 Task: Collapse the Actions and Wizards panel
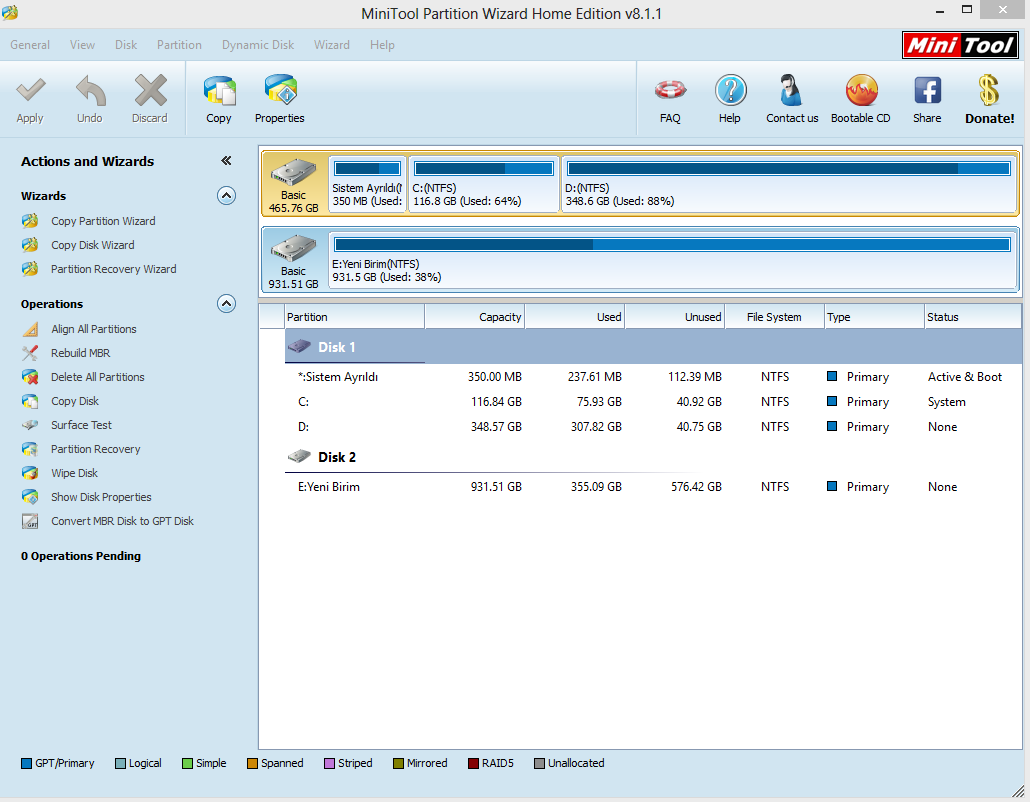point(226,161)
